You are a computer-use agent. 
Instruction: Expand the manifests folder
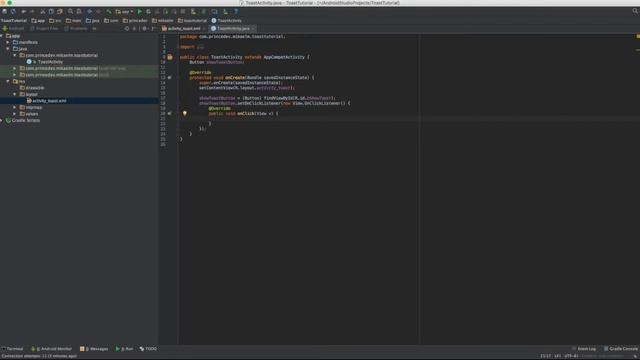8,42
